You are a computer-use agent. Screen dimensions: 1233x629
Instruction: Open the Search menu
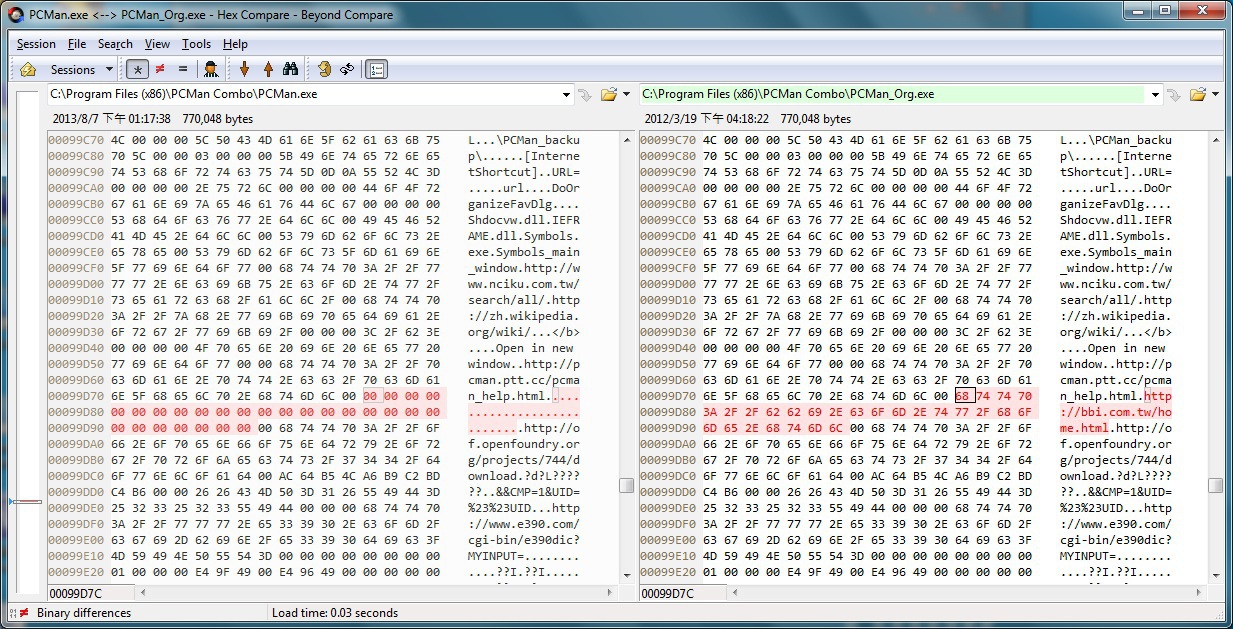115,44
